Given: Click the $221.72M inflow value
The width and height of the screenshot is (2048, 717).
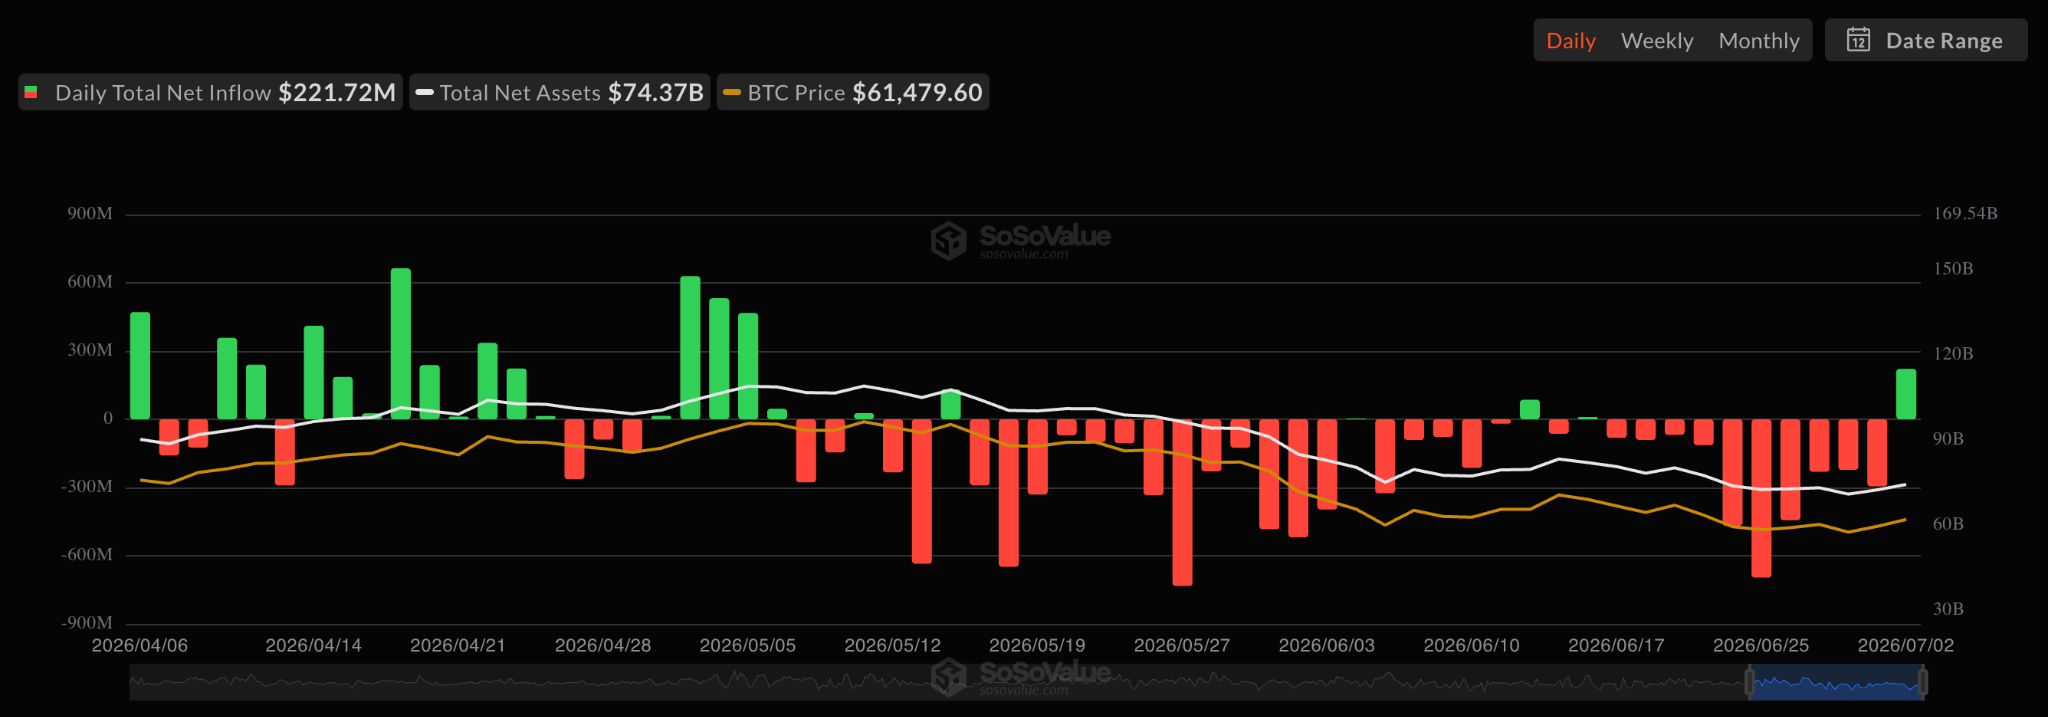Looking at the screenshot, I should [x=337, y=92].
